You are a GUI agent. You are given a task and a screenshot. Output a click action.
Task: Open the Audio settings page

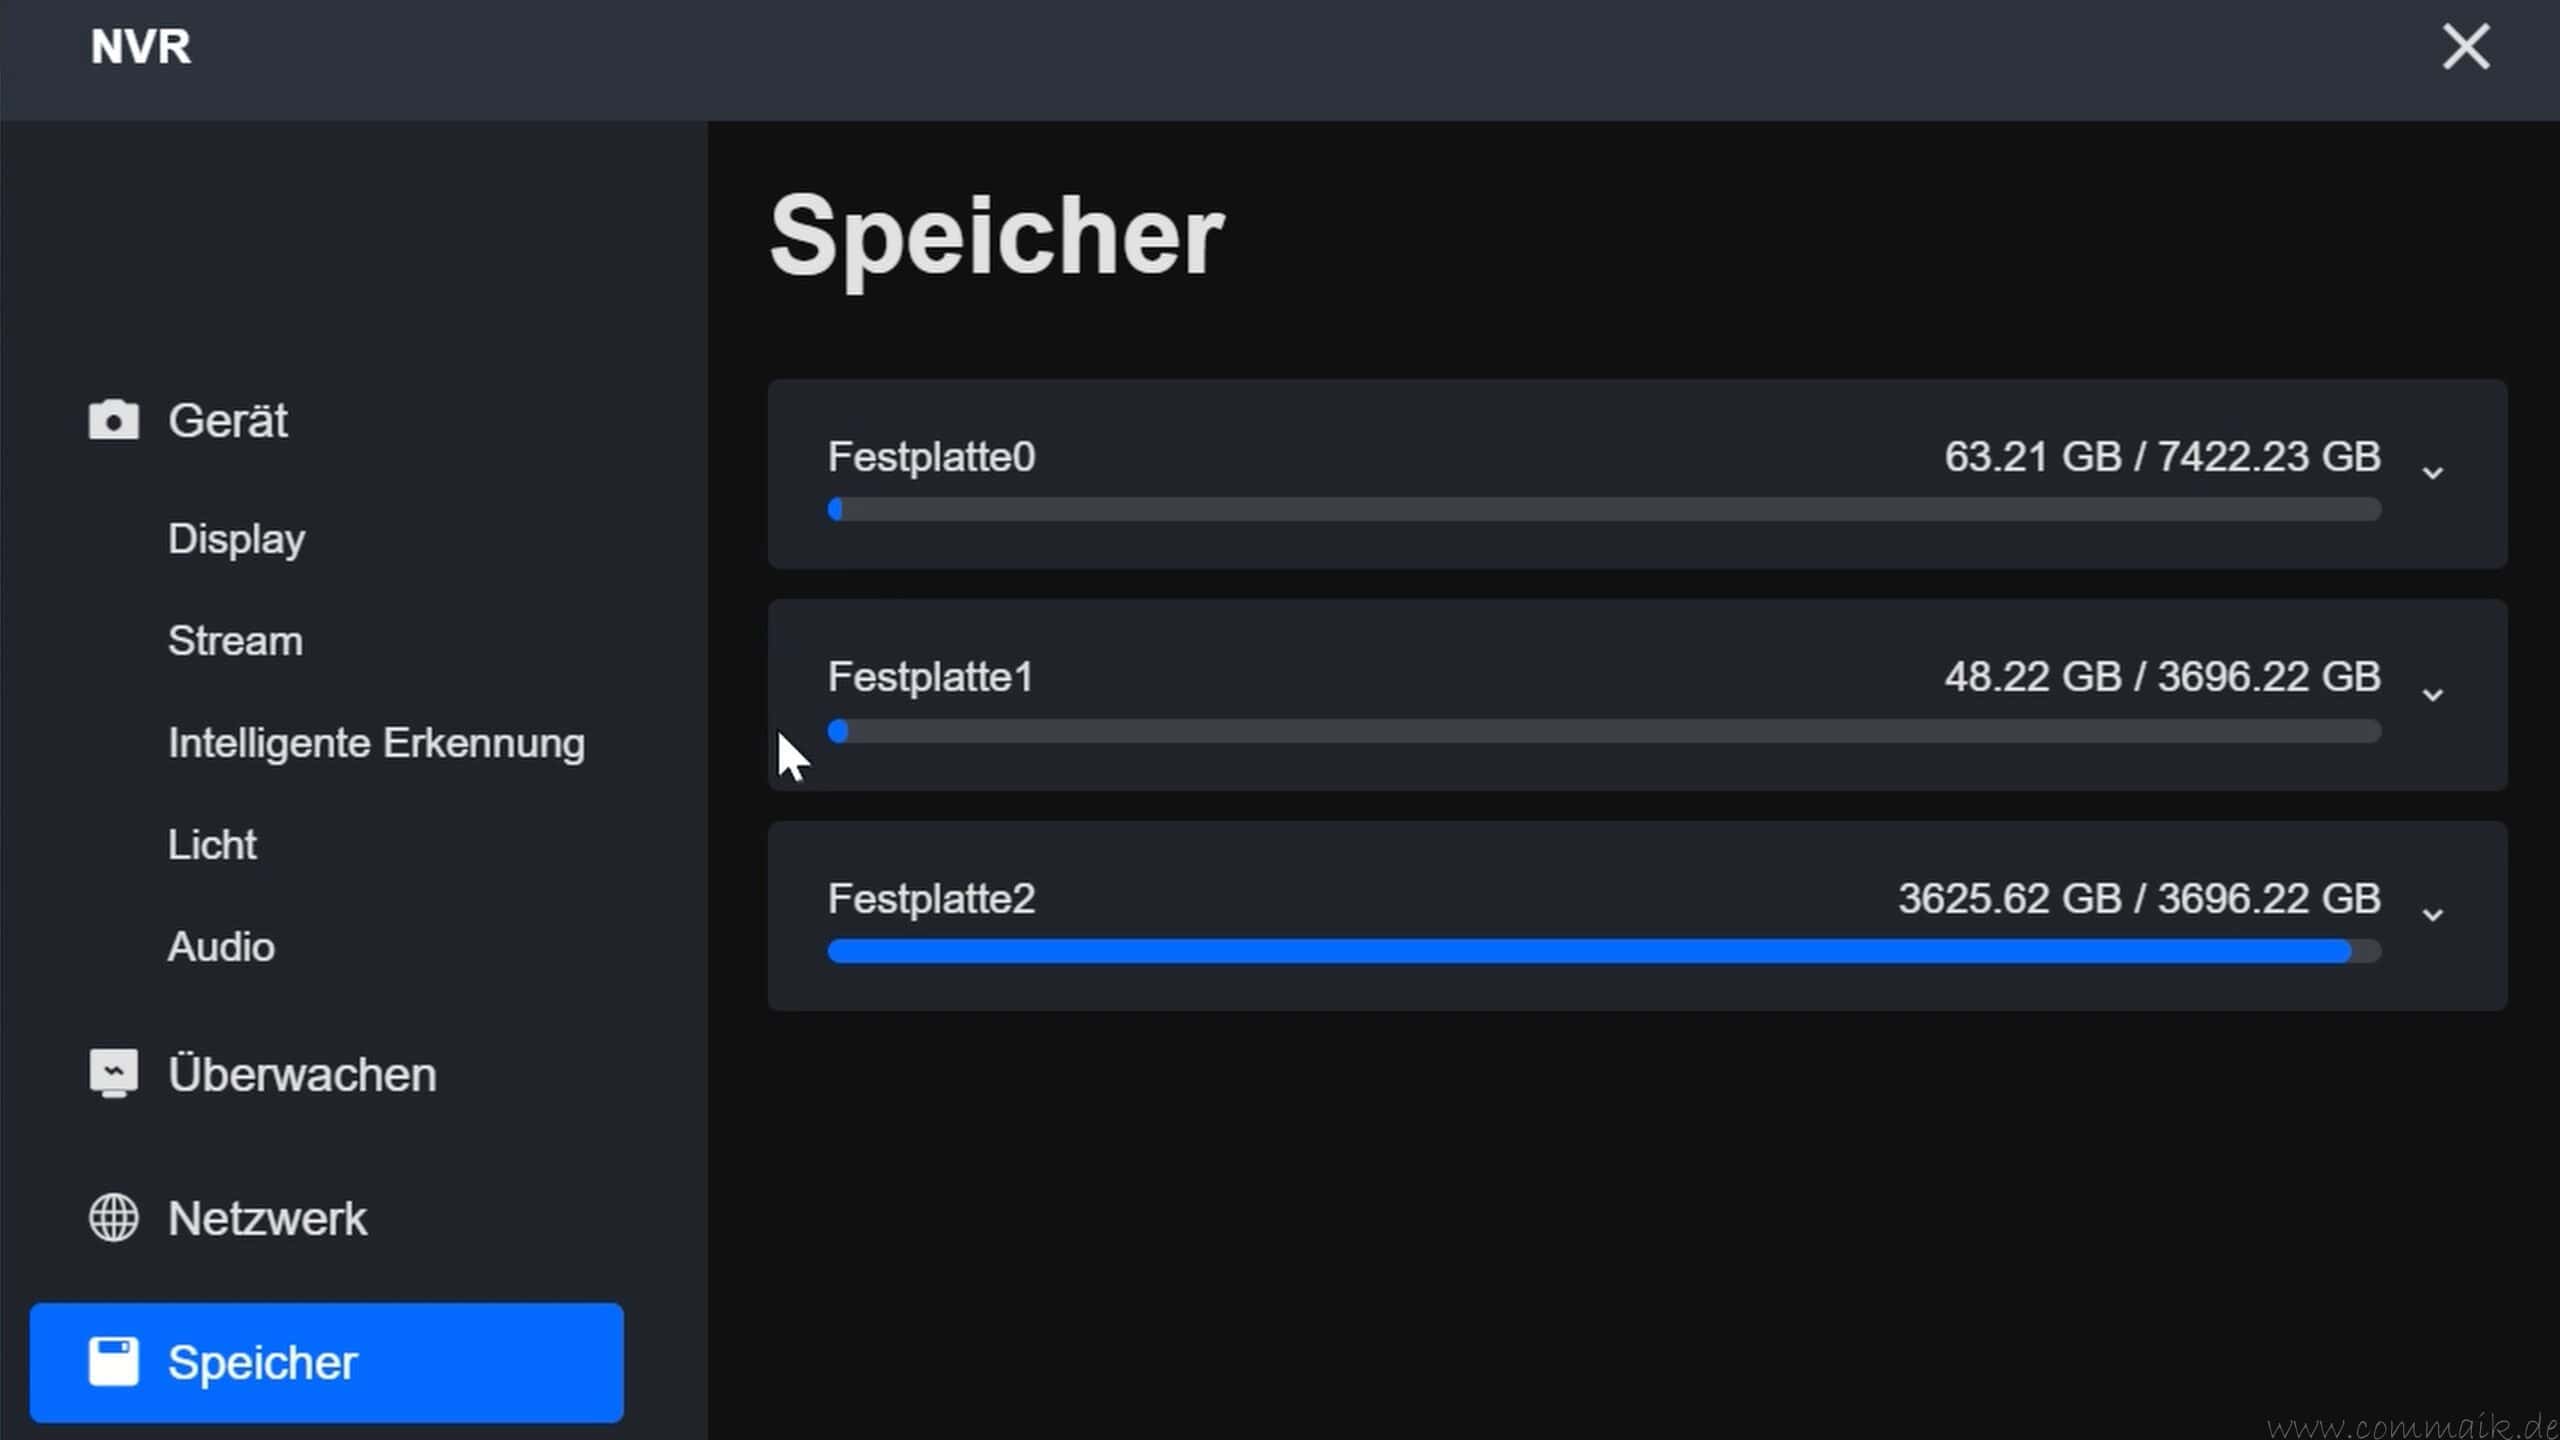[x=221, y=947]
